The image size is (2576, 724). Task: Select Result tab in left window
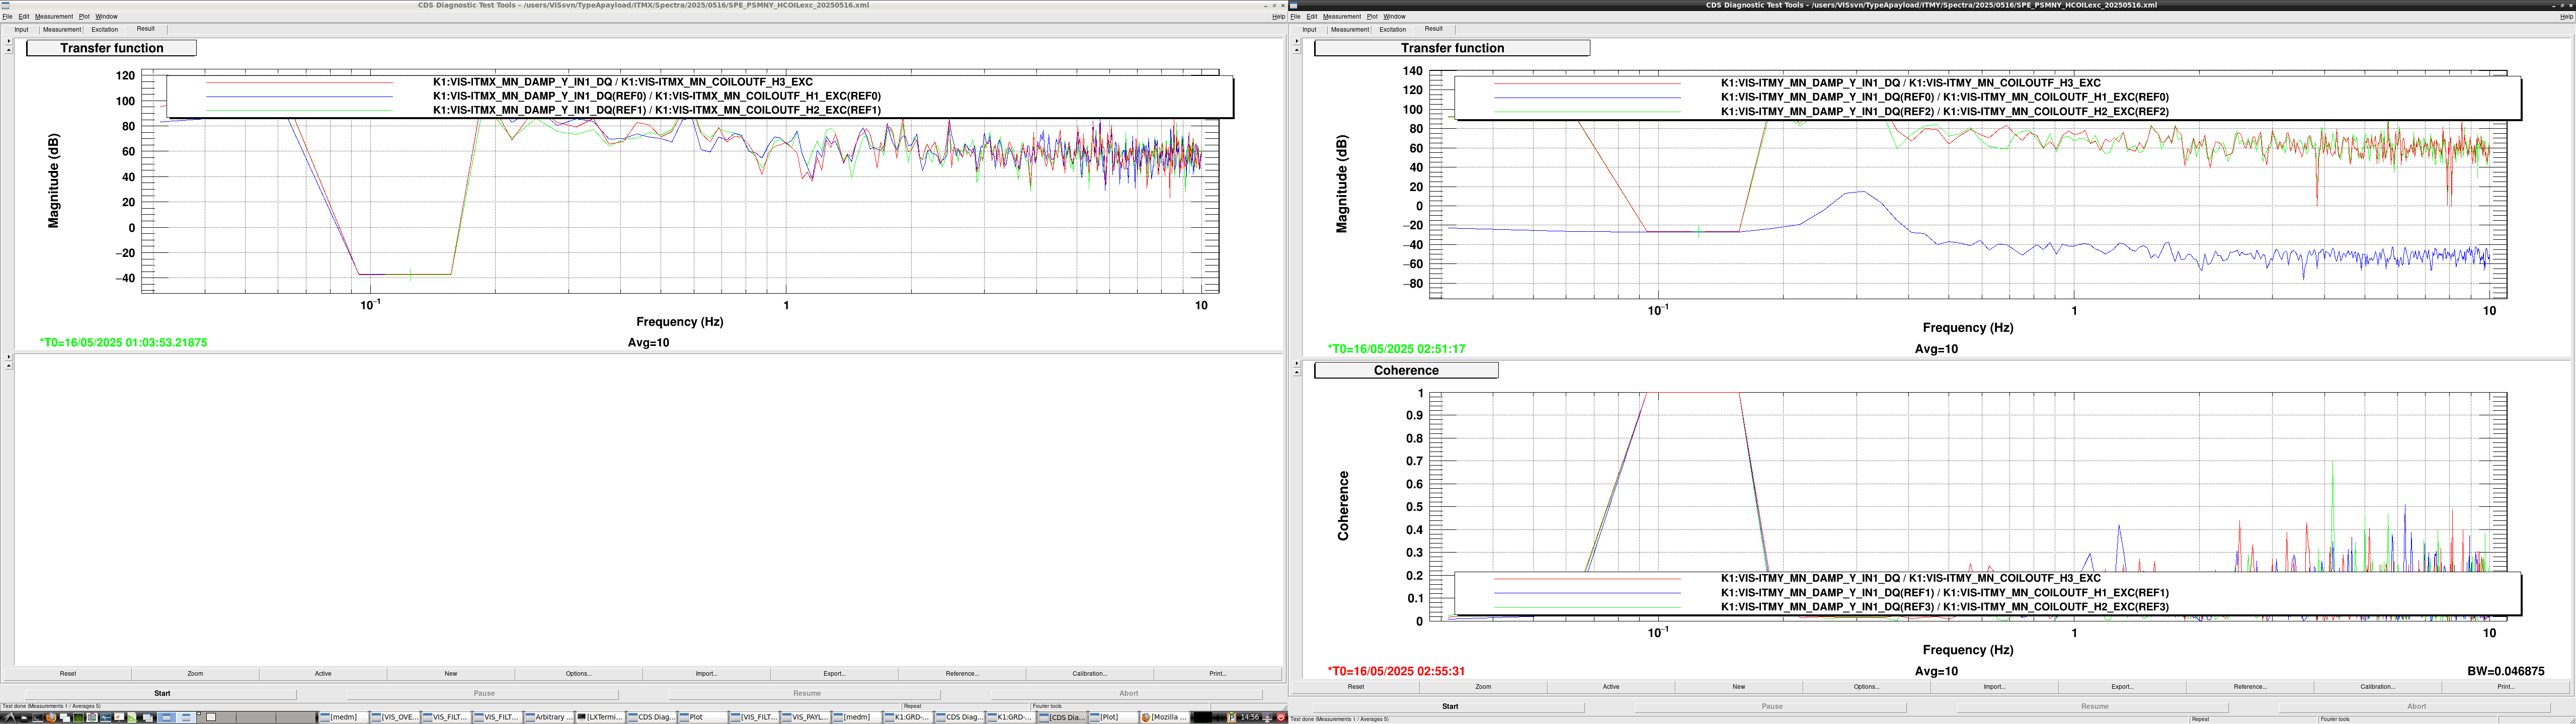[146, 29]
